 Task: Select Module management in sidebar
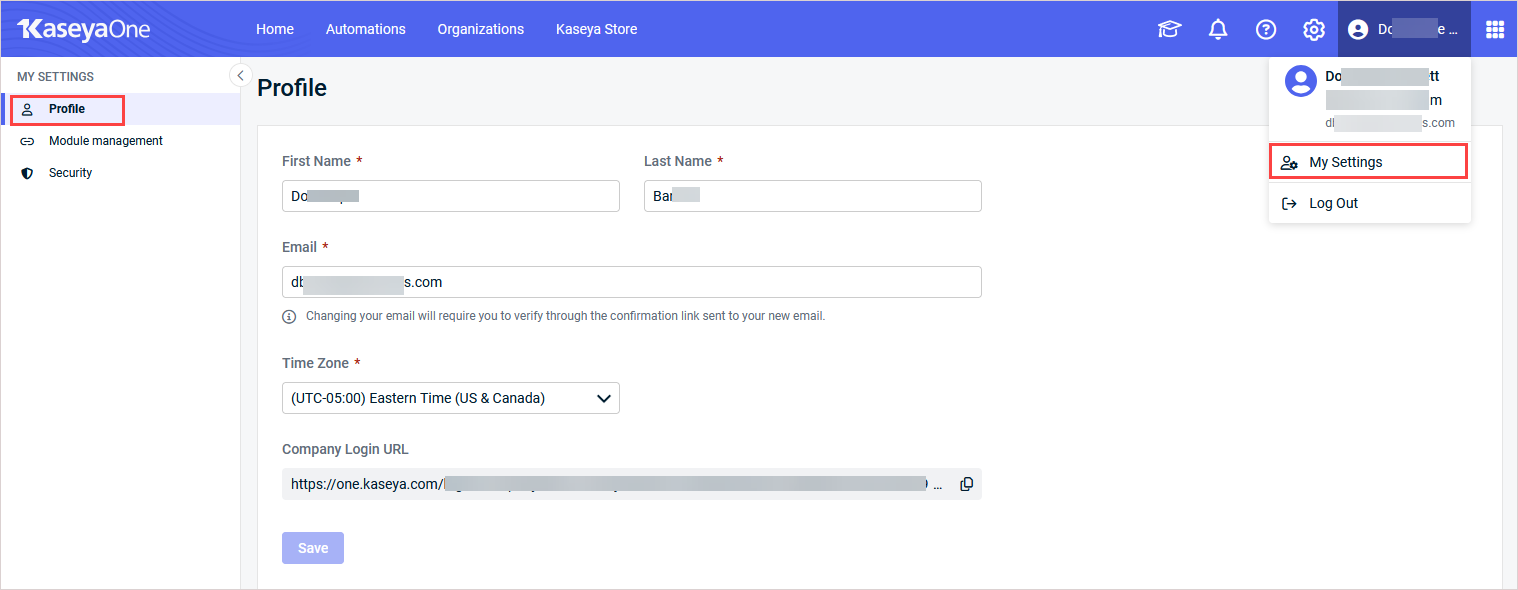coord(105,141)
